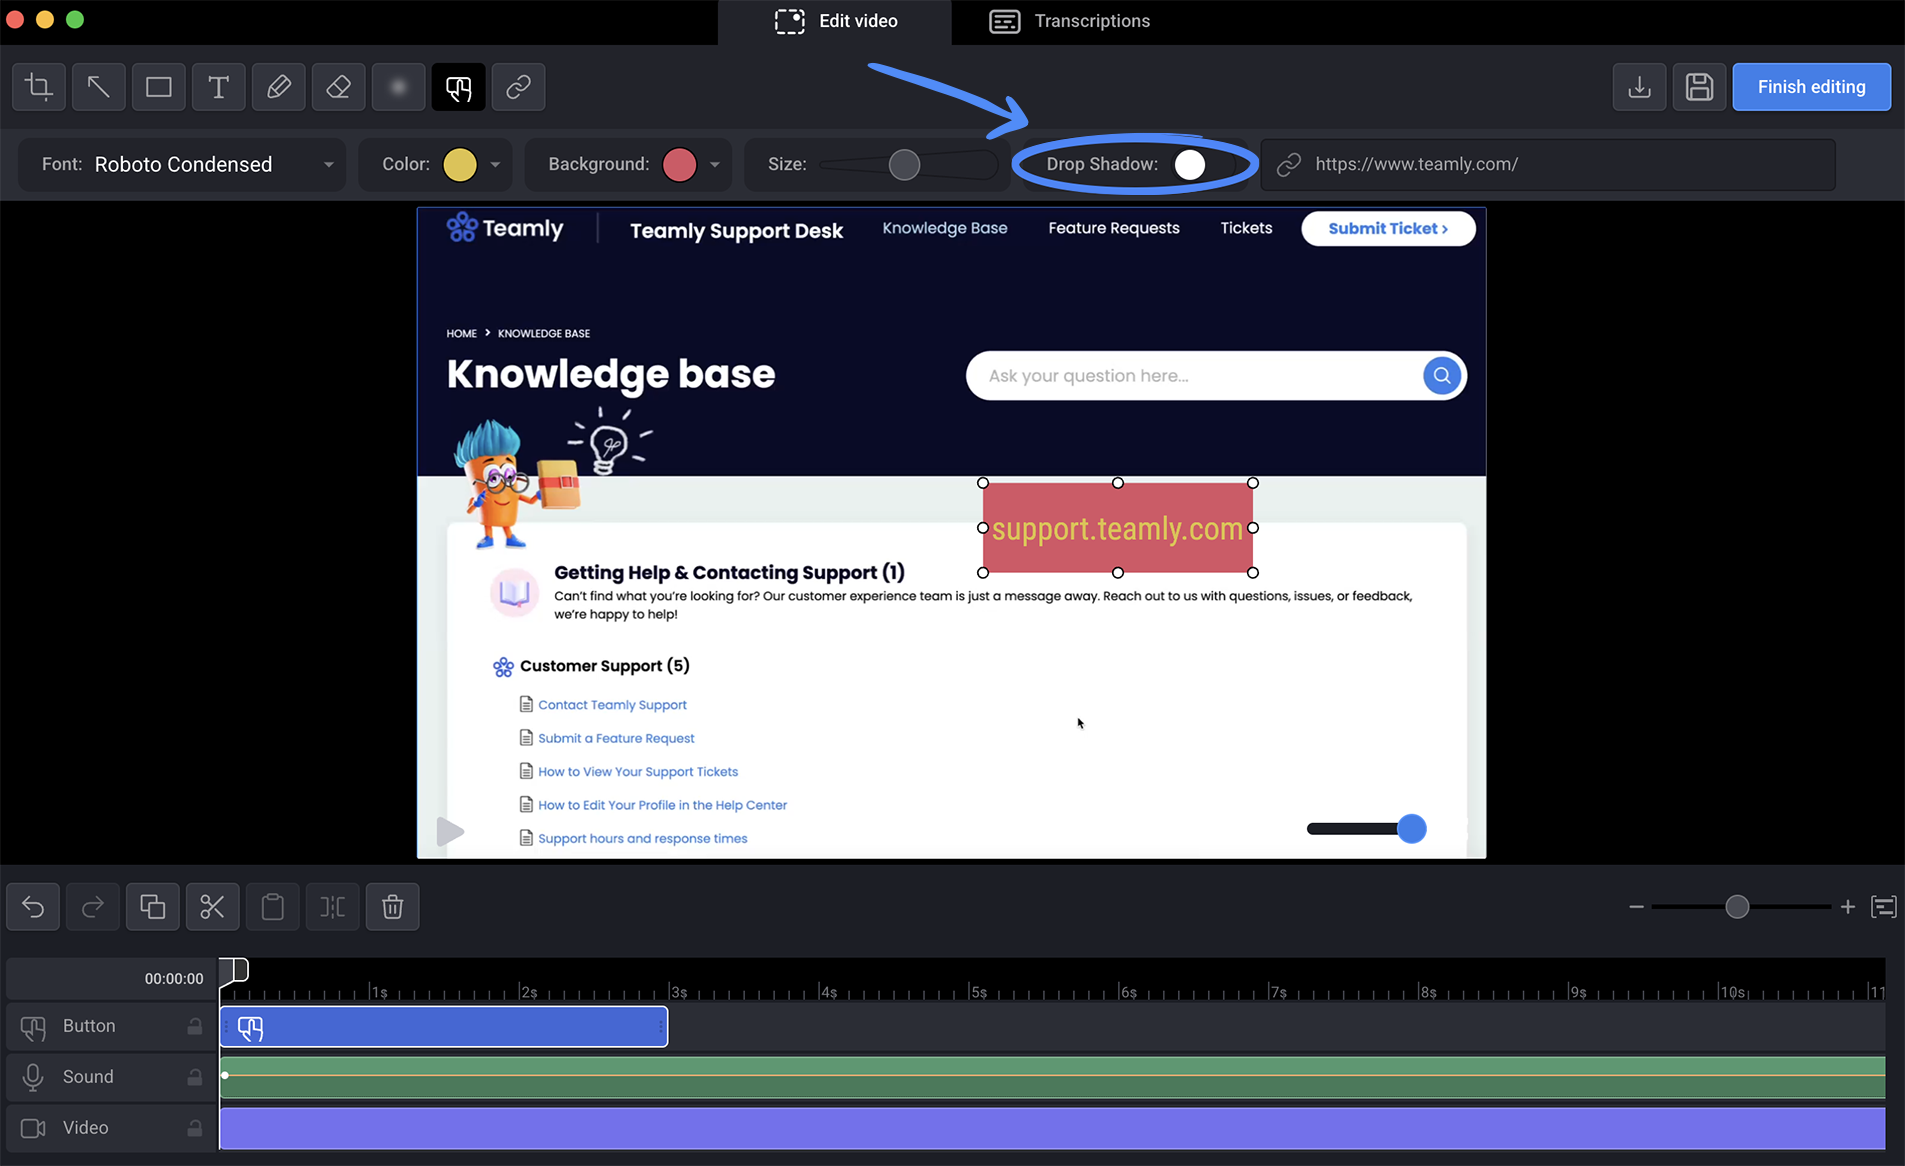Select the Link tool in toolbar
The height and width of the screenshot is (1166, 1905).
click(519, 87)
